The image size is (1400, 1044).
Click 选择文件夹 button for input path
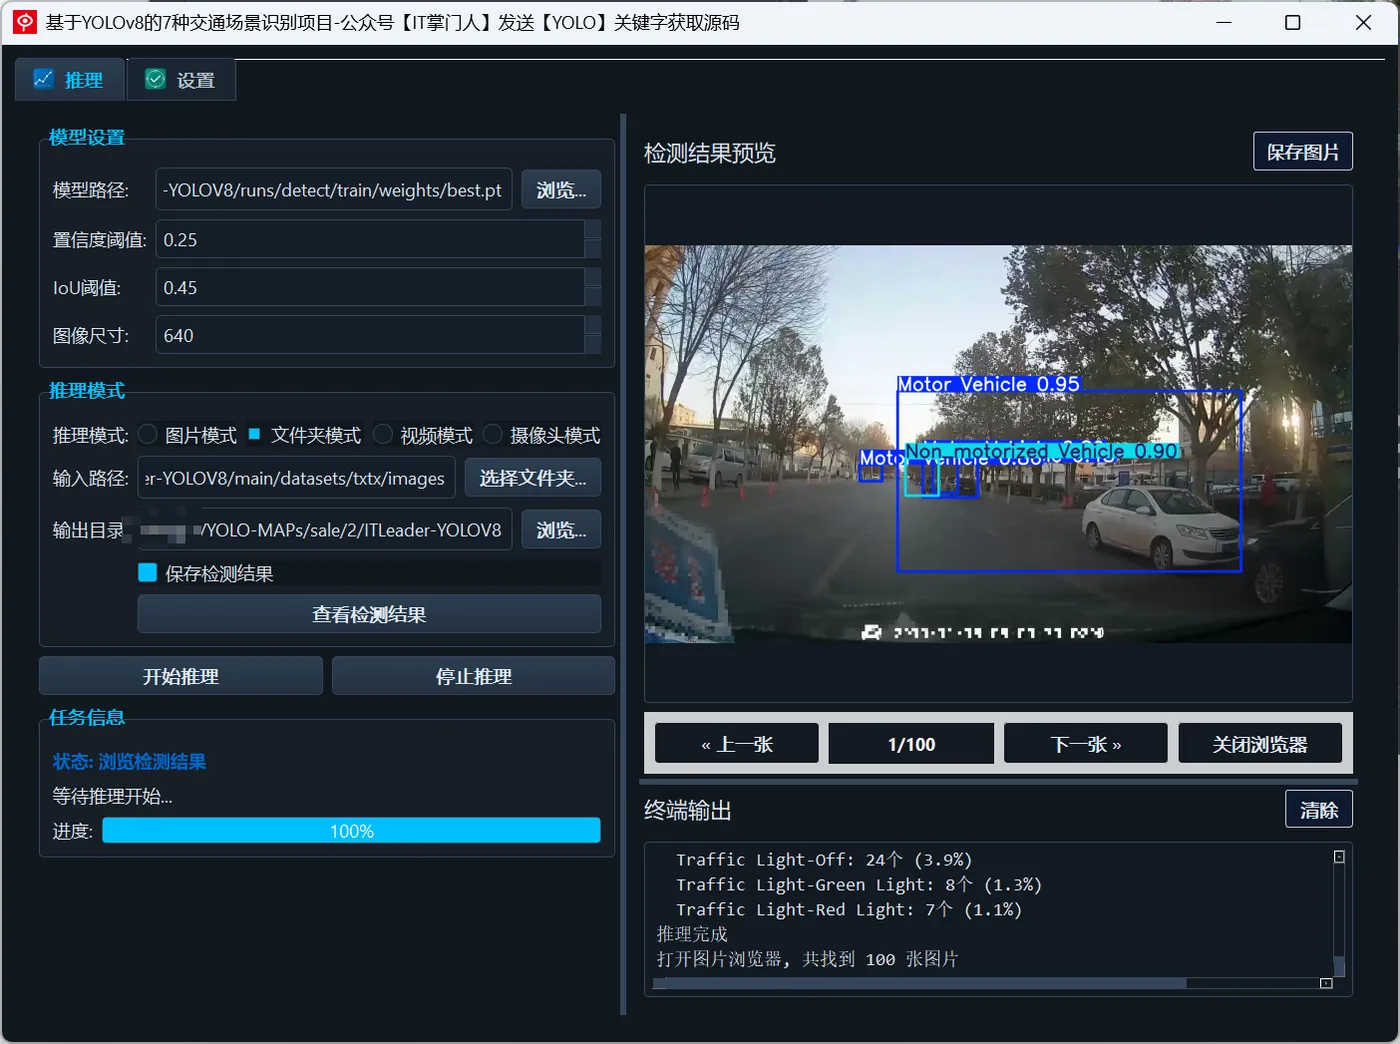point(533,478)
